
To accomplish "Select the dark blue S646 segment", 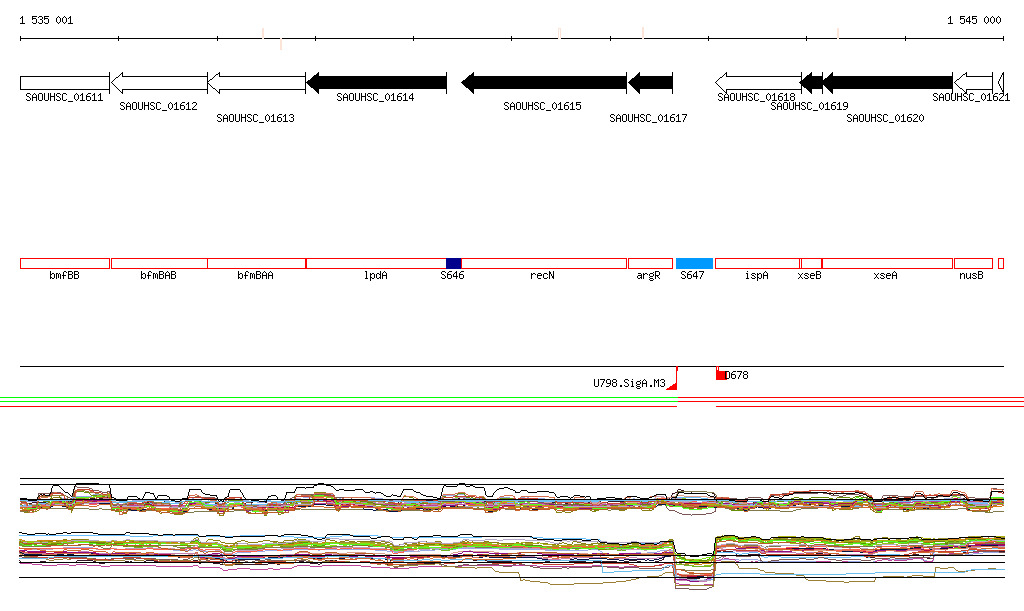I will [x=453, y=264].
